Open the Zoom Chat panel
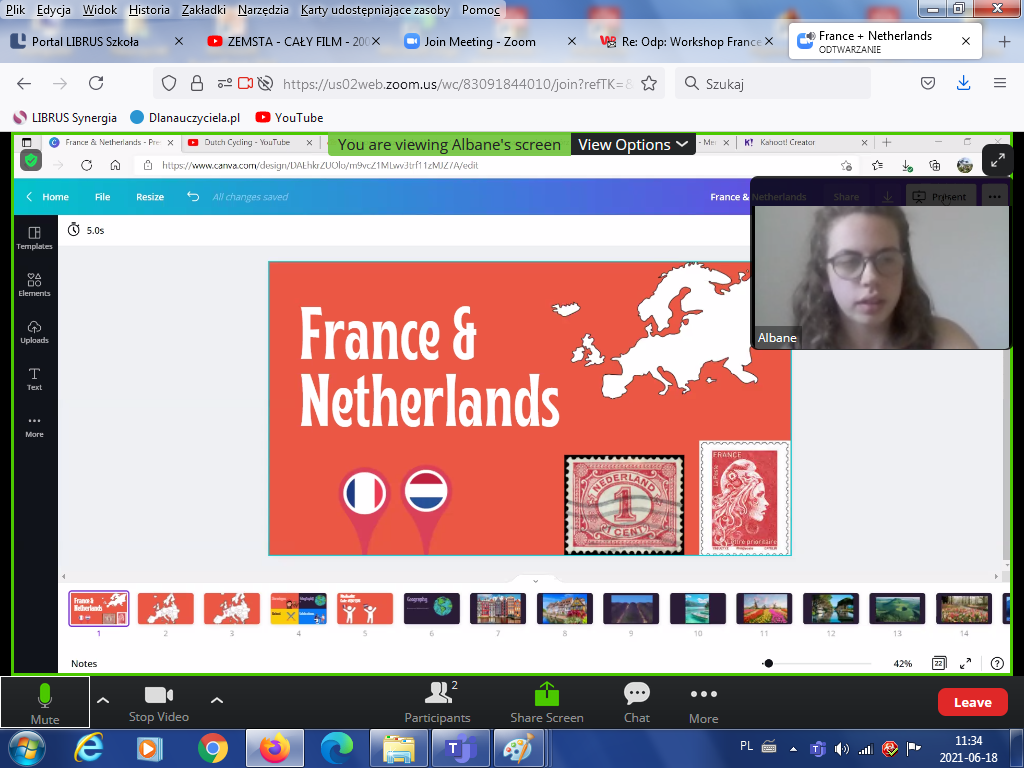 (x=637, y=702)
